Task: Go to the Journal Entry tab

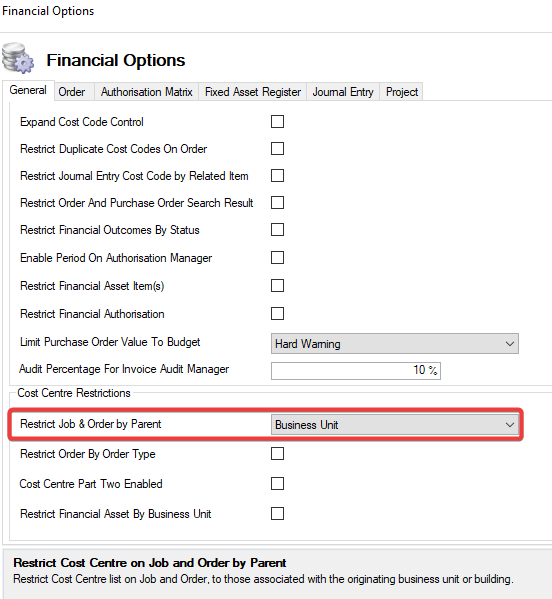Action: tap(343, 92)
